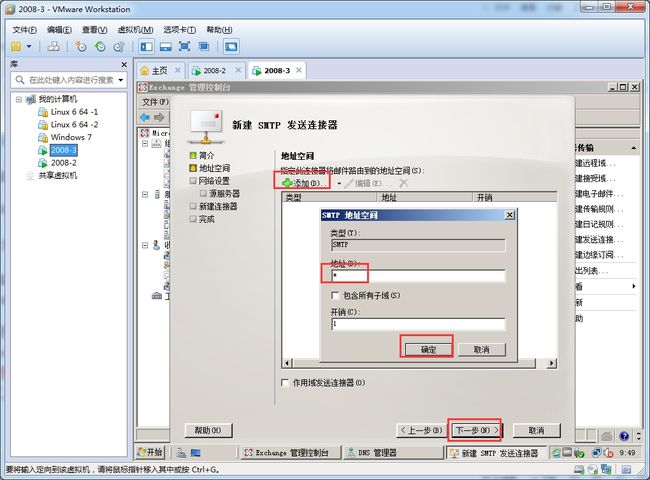
Task: Click the 开销 cost input field
Action: click(418, 324)
